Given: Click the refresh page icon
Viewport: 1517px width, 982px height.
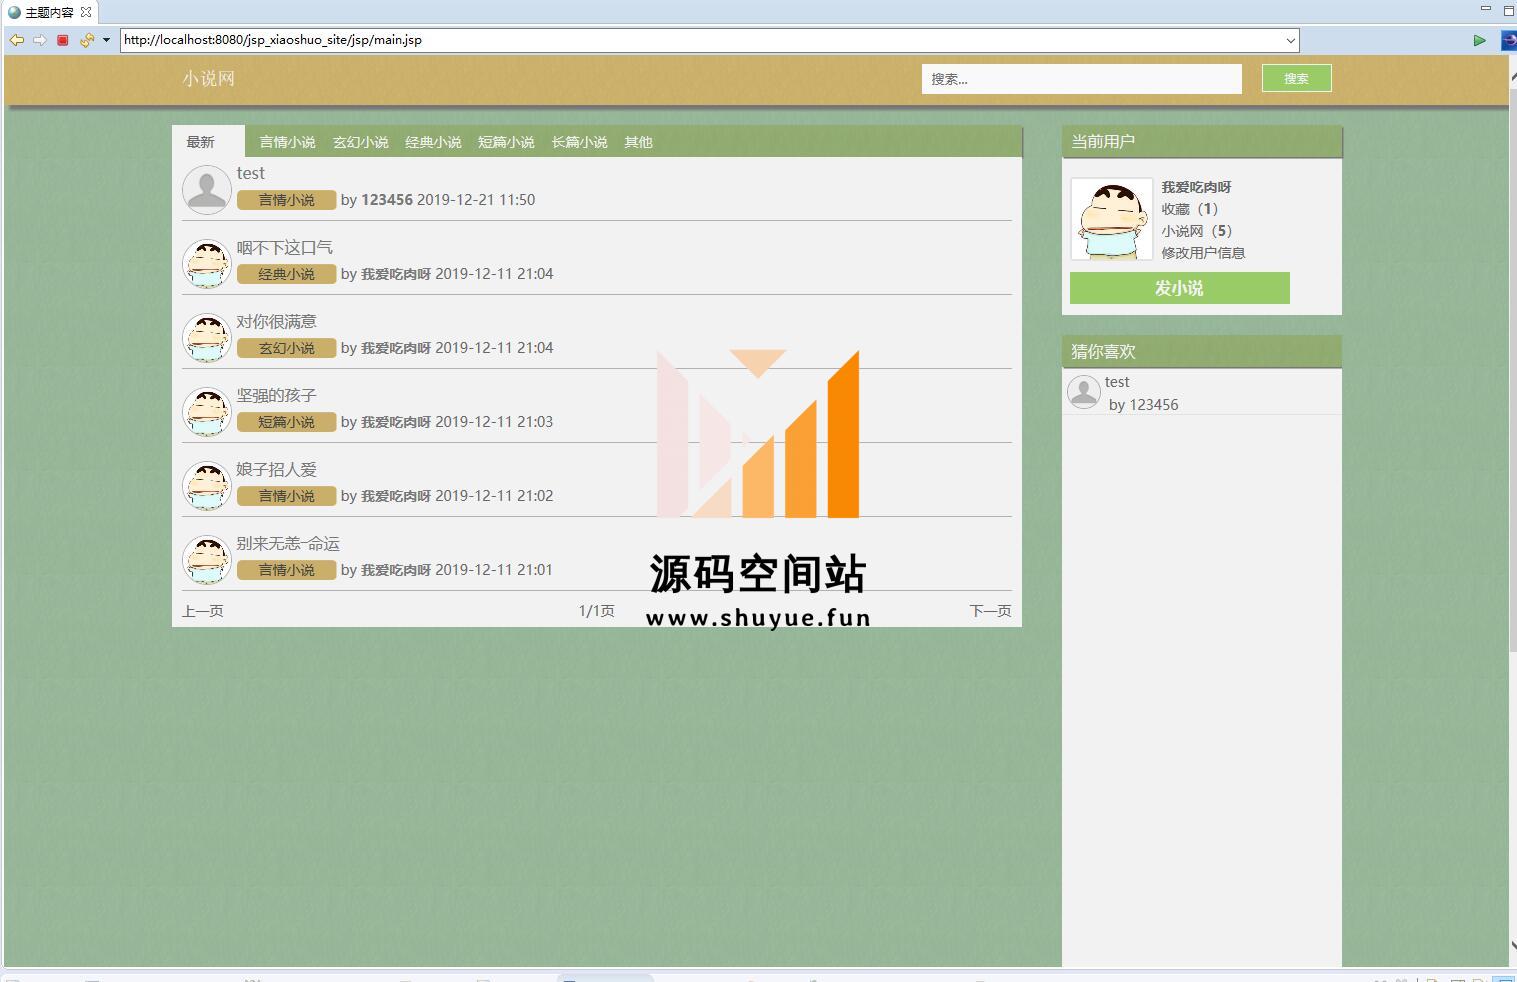Looking at the screenshot, I should pyautogui.click(x=87, y=40).
